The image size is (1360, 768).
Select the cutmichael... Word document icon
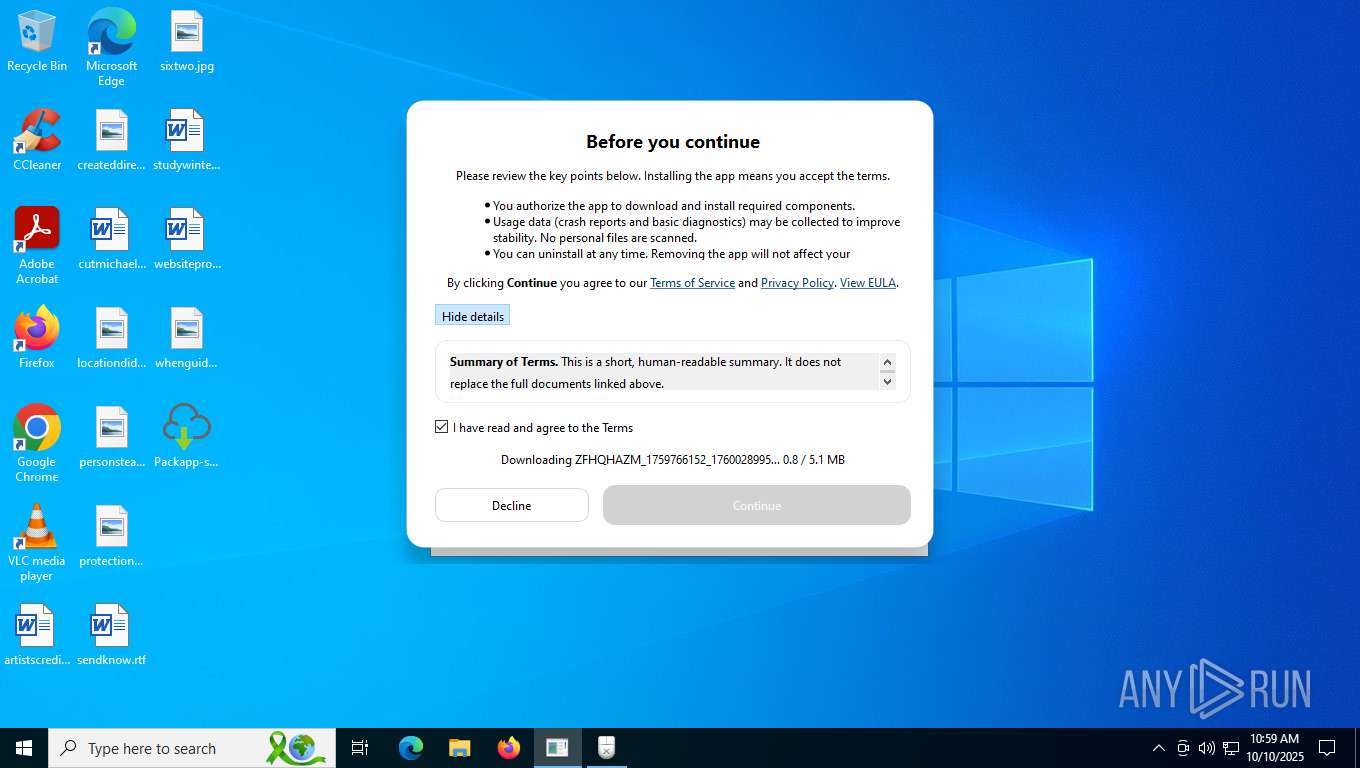tap(111, 240)
